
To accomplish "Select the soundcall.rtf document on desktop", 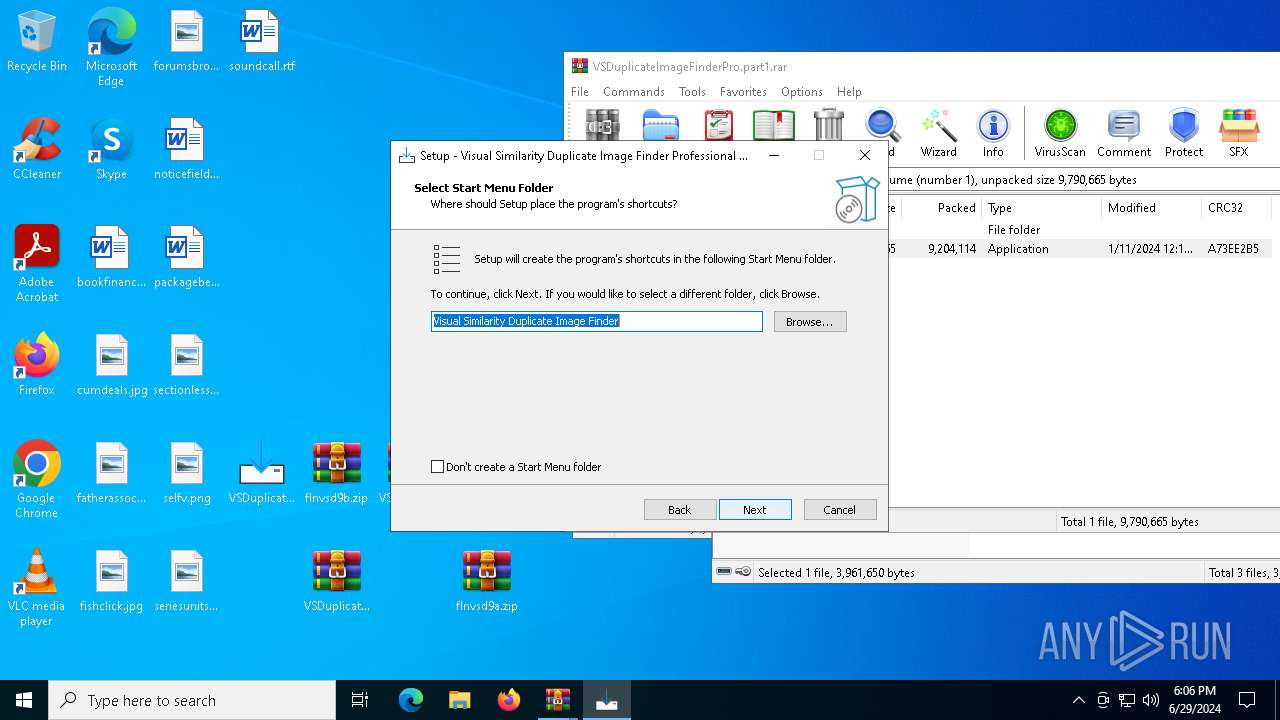I will [x=261, y=41].
